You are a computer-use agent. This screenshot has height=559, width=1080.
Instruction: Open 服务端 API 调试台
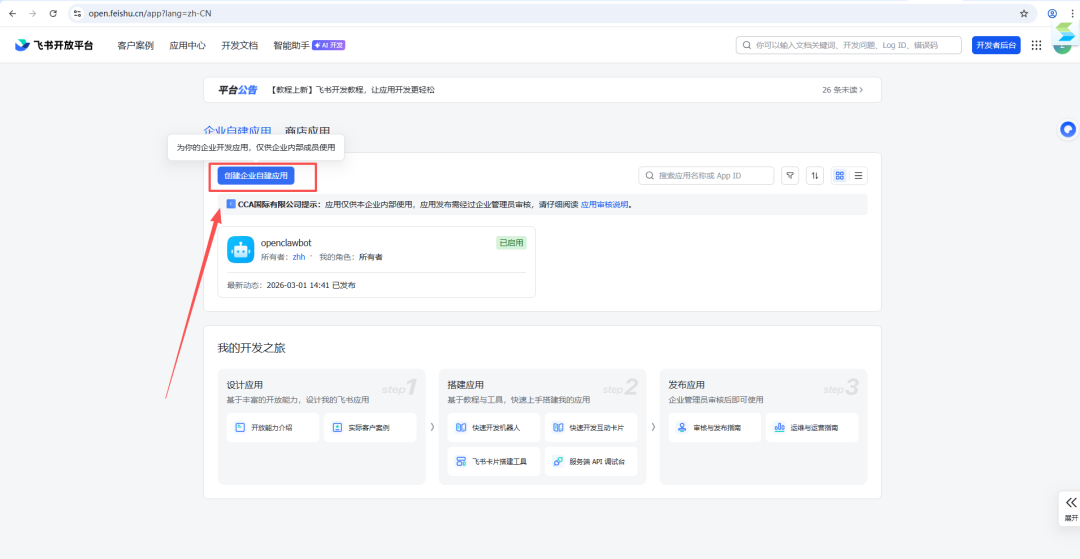(591, 461)
